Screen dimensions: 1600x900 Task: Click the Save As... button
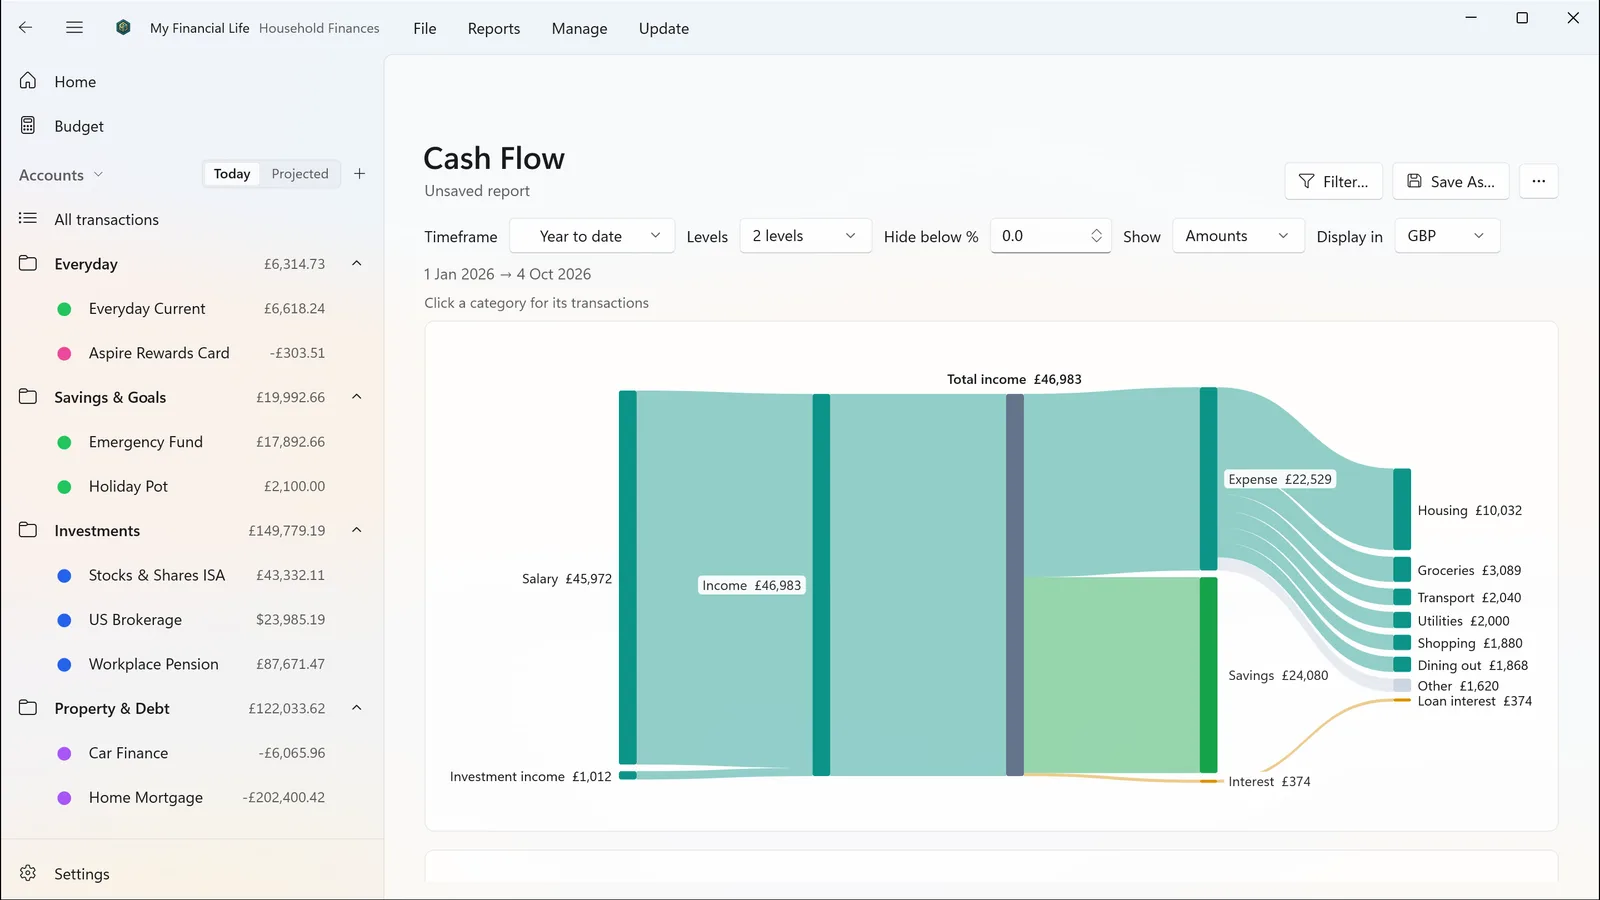pos(1451,181)
